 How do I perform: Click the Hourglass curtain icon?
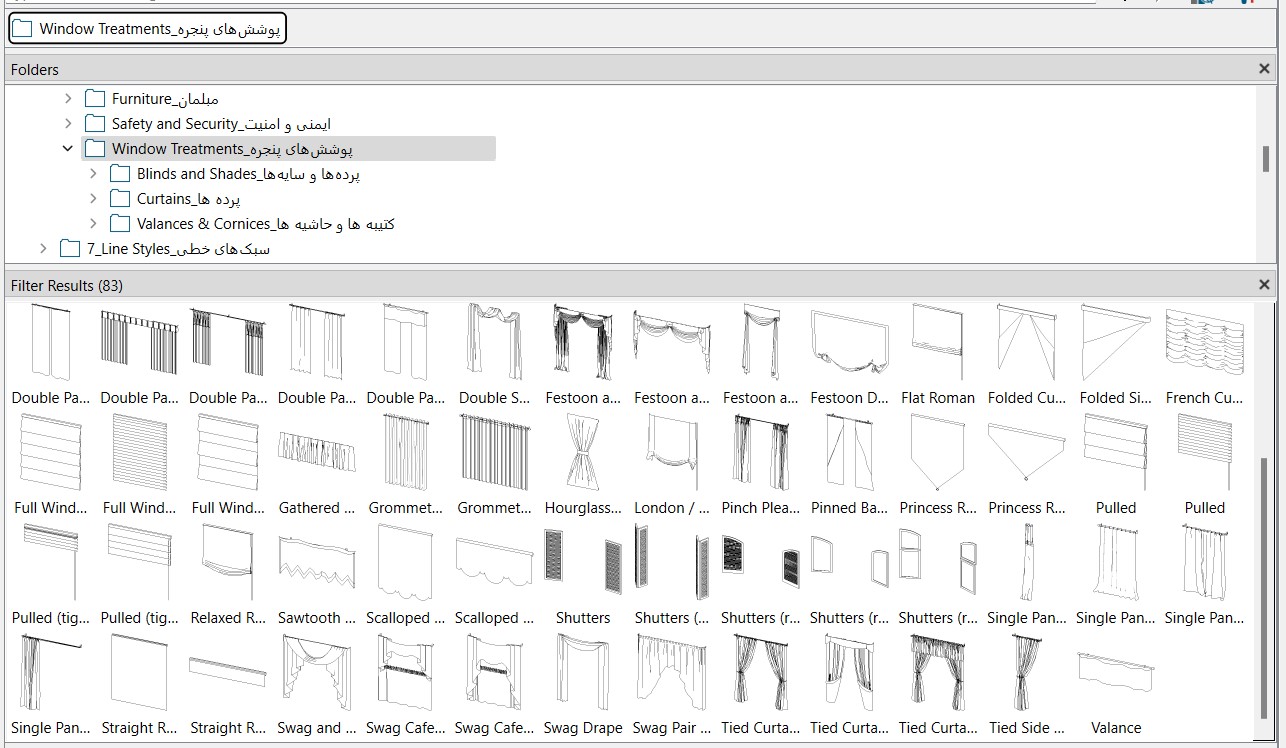point(583,452)
